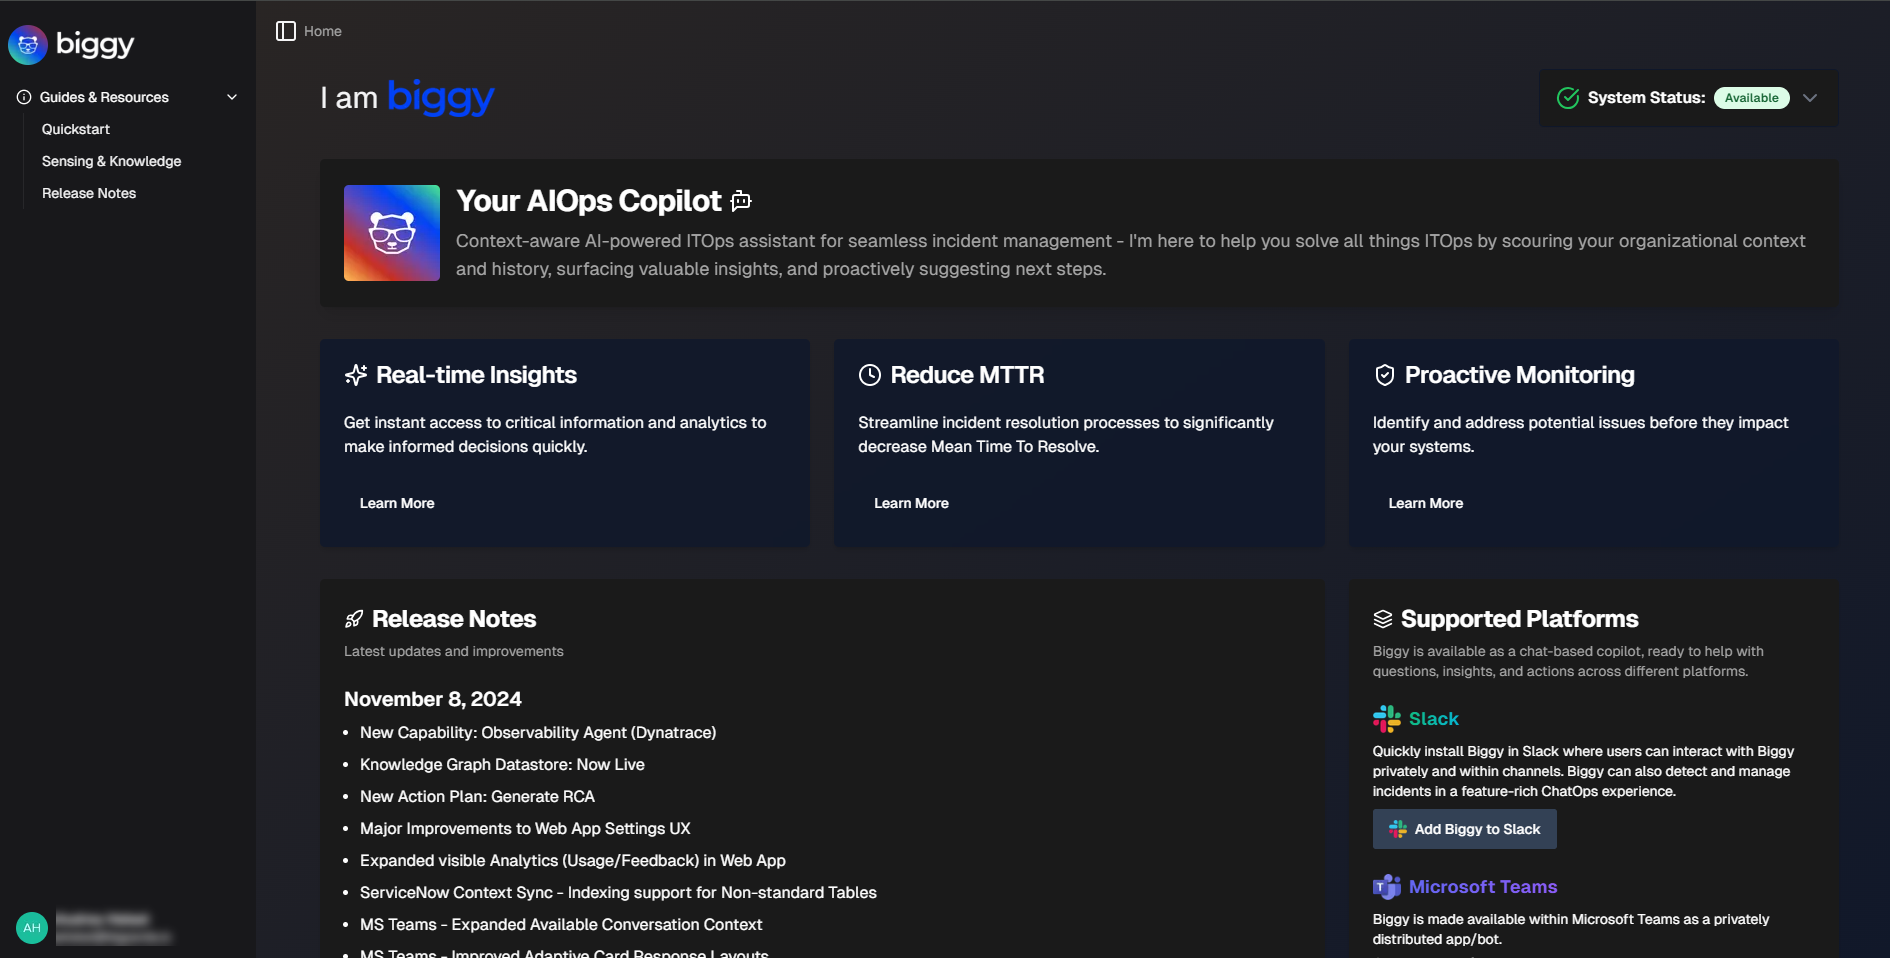Click the stacked layers icon beside Supported Platforms
The width and height of the screenshot is (1890, 958).
click(1384, 618)
